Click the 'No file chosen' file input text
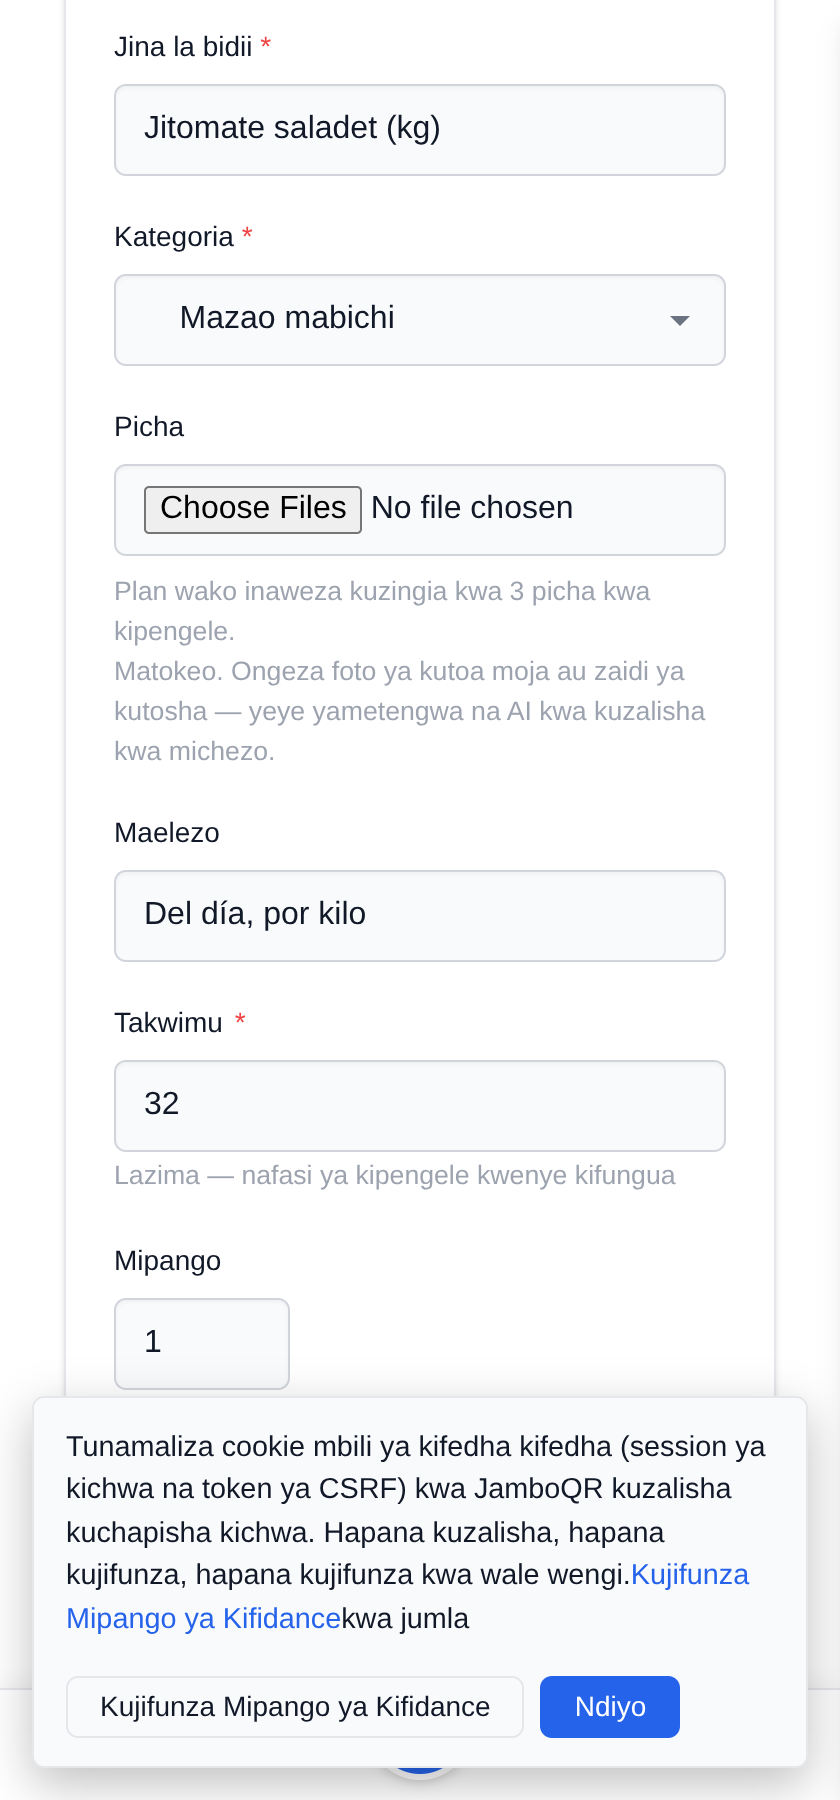This screenshot has width=840, height=1800. (472, 508)
